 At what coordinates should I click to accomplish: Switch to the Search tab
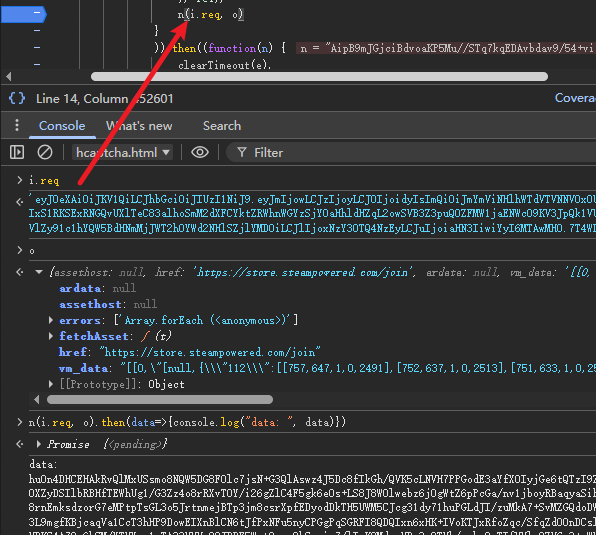point(222,126)
